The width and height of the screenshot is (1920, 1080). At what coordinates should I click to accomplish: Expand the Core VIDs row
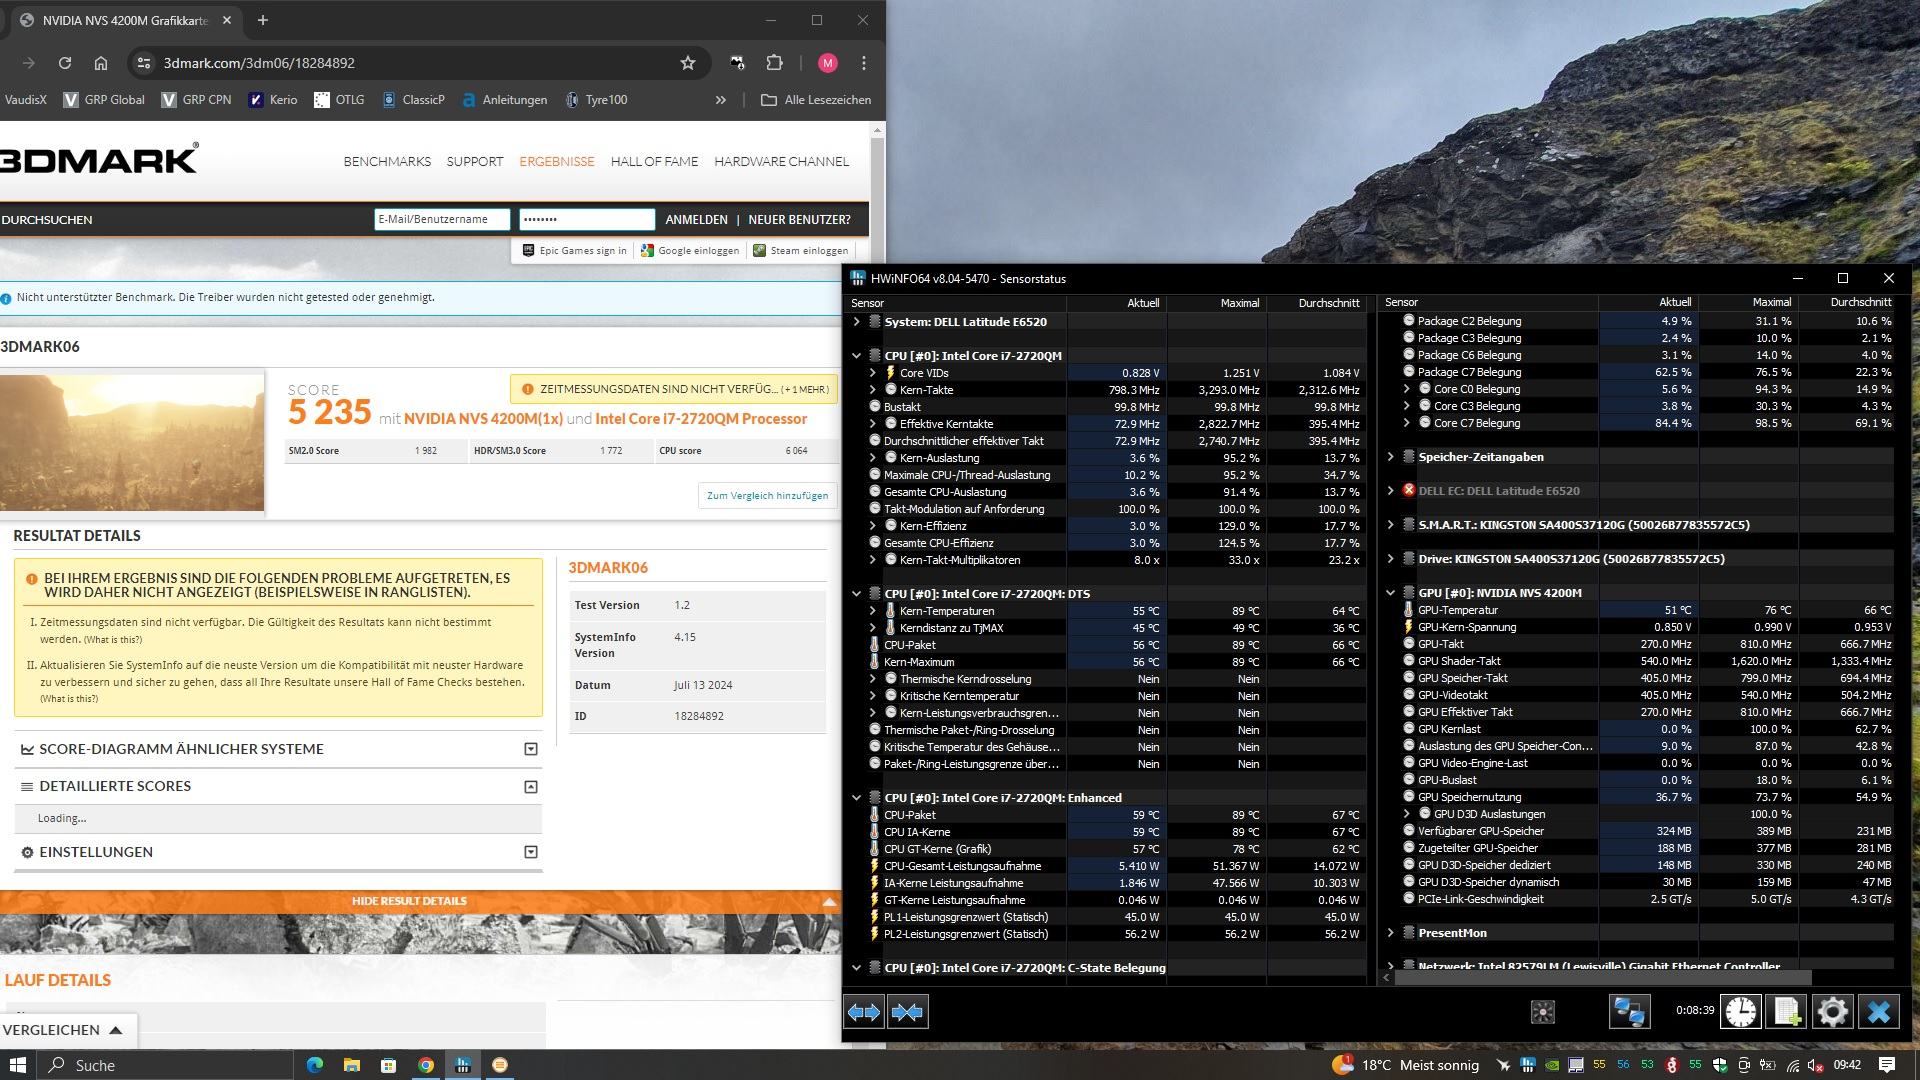[x=872, y=373]
